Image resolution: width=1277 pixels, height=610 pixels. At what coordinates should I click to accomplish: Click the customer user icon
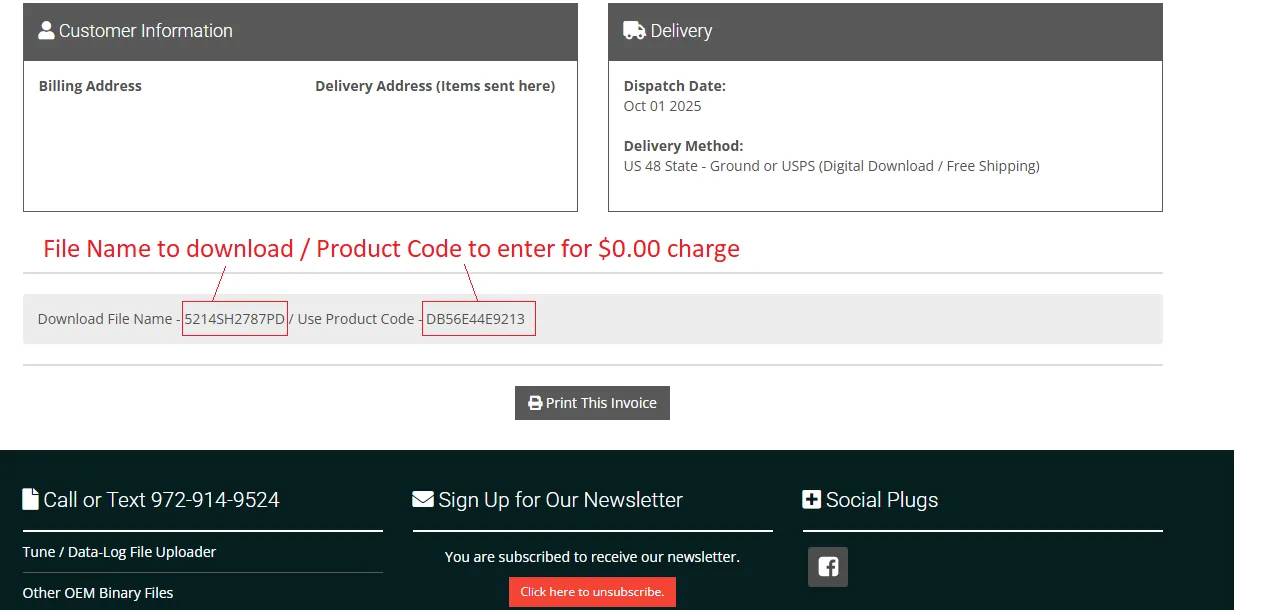tap(46, 30)
